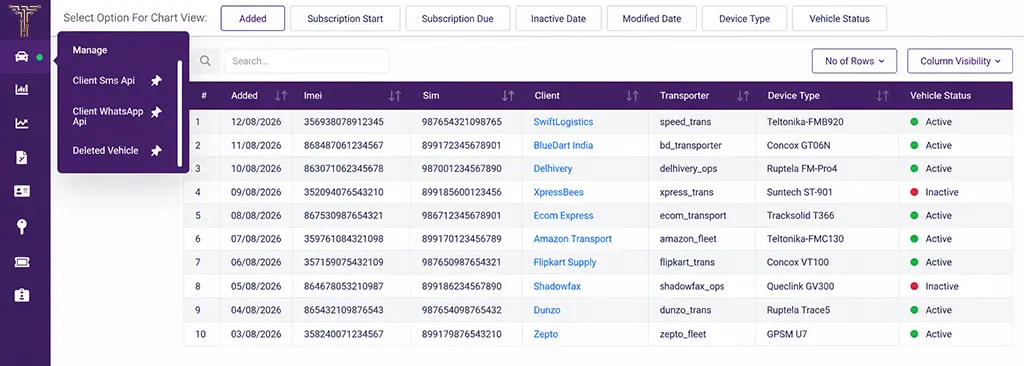Screen dimensions: 1024x366
Task: Open the XpressBees client link
Action: click(x=558, y=192)
